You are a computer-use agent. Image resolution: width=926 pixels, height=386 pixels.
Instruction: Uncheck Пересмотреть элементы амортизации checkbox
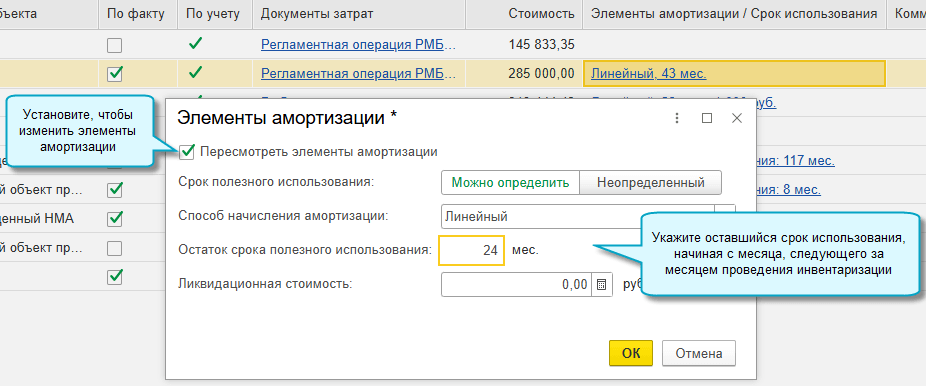tap(187, 152)
